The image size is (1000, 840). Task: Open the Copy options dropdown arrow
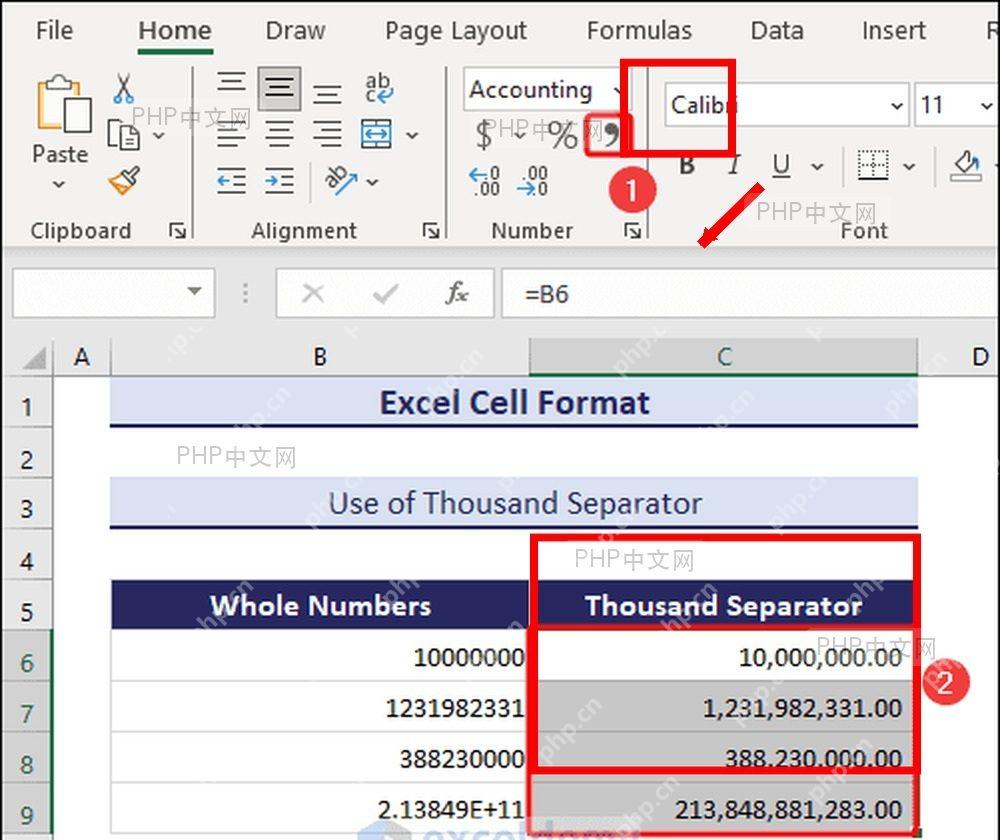click(x=159, y=135)
